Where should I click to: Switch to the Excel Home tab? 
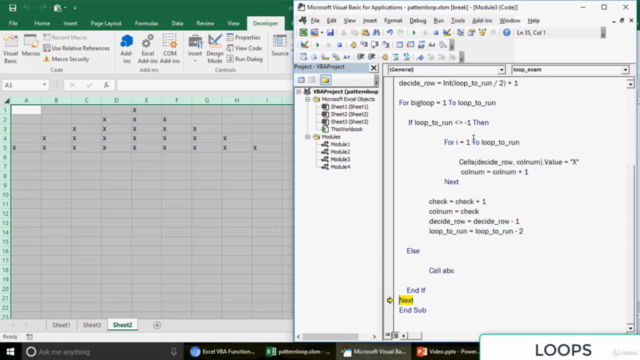coord(42,24)
